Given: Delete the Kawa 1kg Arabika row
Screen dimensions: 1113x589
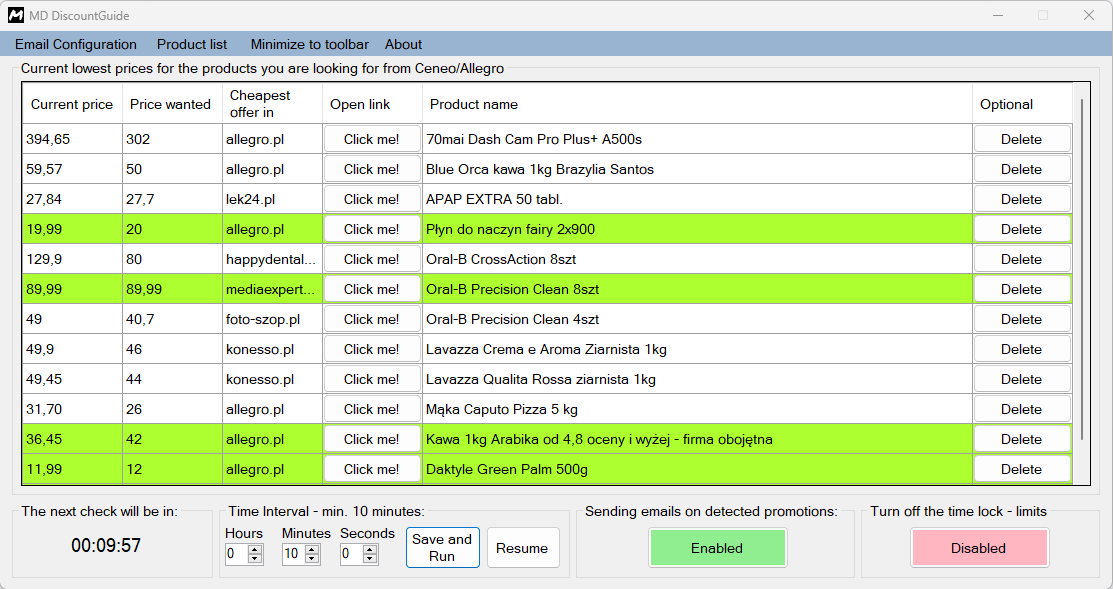Looking at the screenshot, I should [1021, 439].
